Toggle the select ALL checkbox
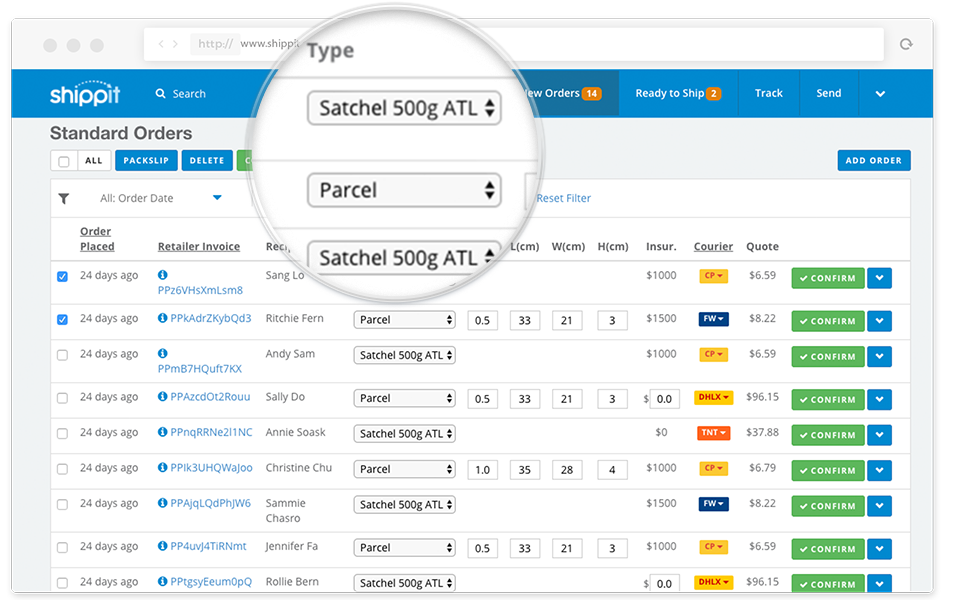This screenshot has height=600, width=960. [64, 161]
